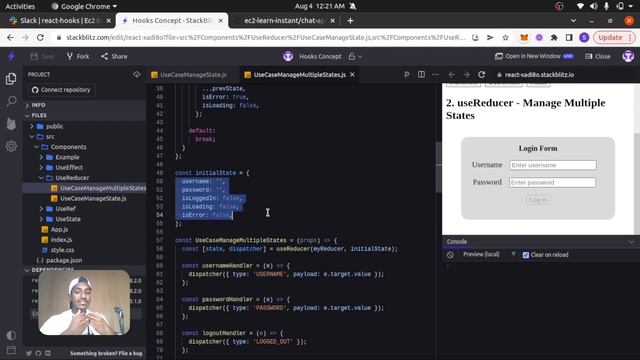Bookmark the page with the star icon

[505, 38]
